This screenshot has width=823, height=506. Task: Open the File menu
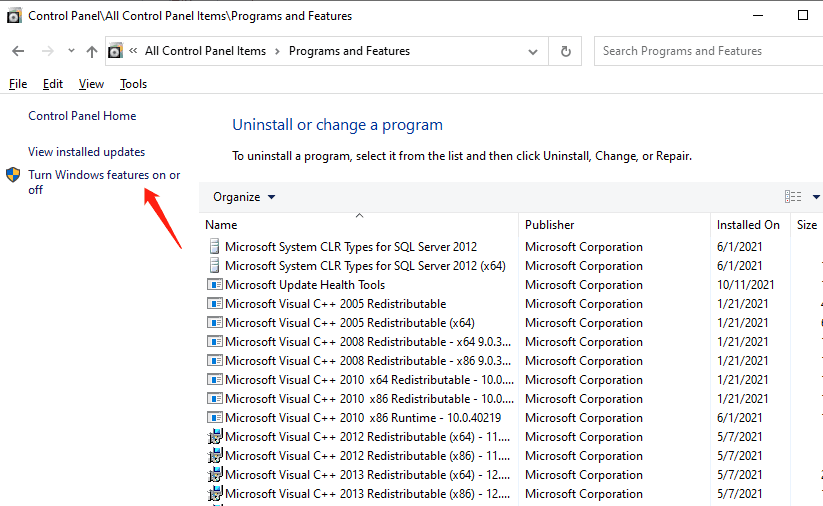tap(18, 84)
